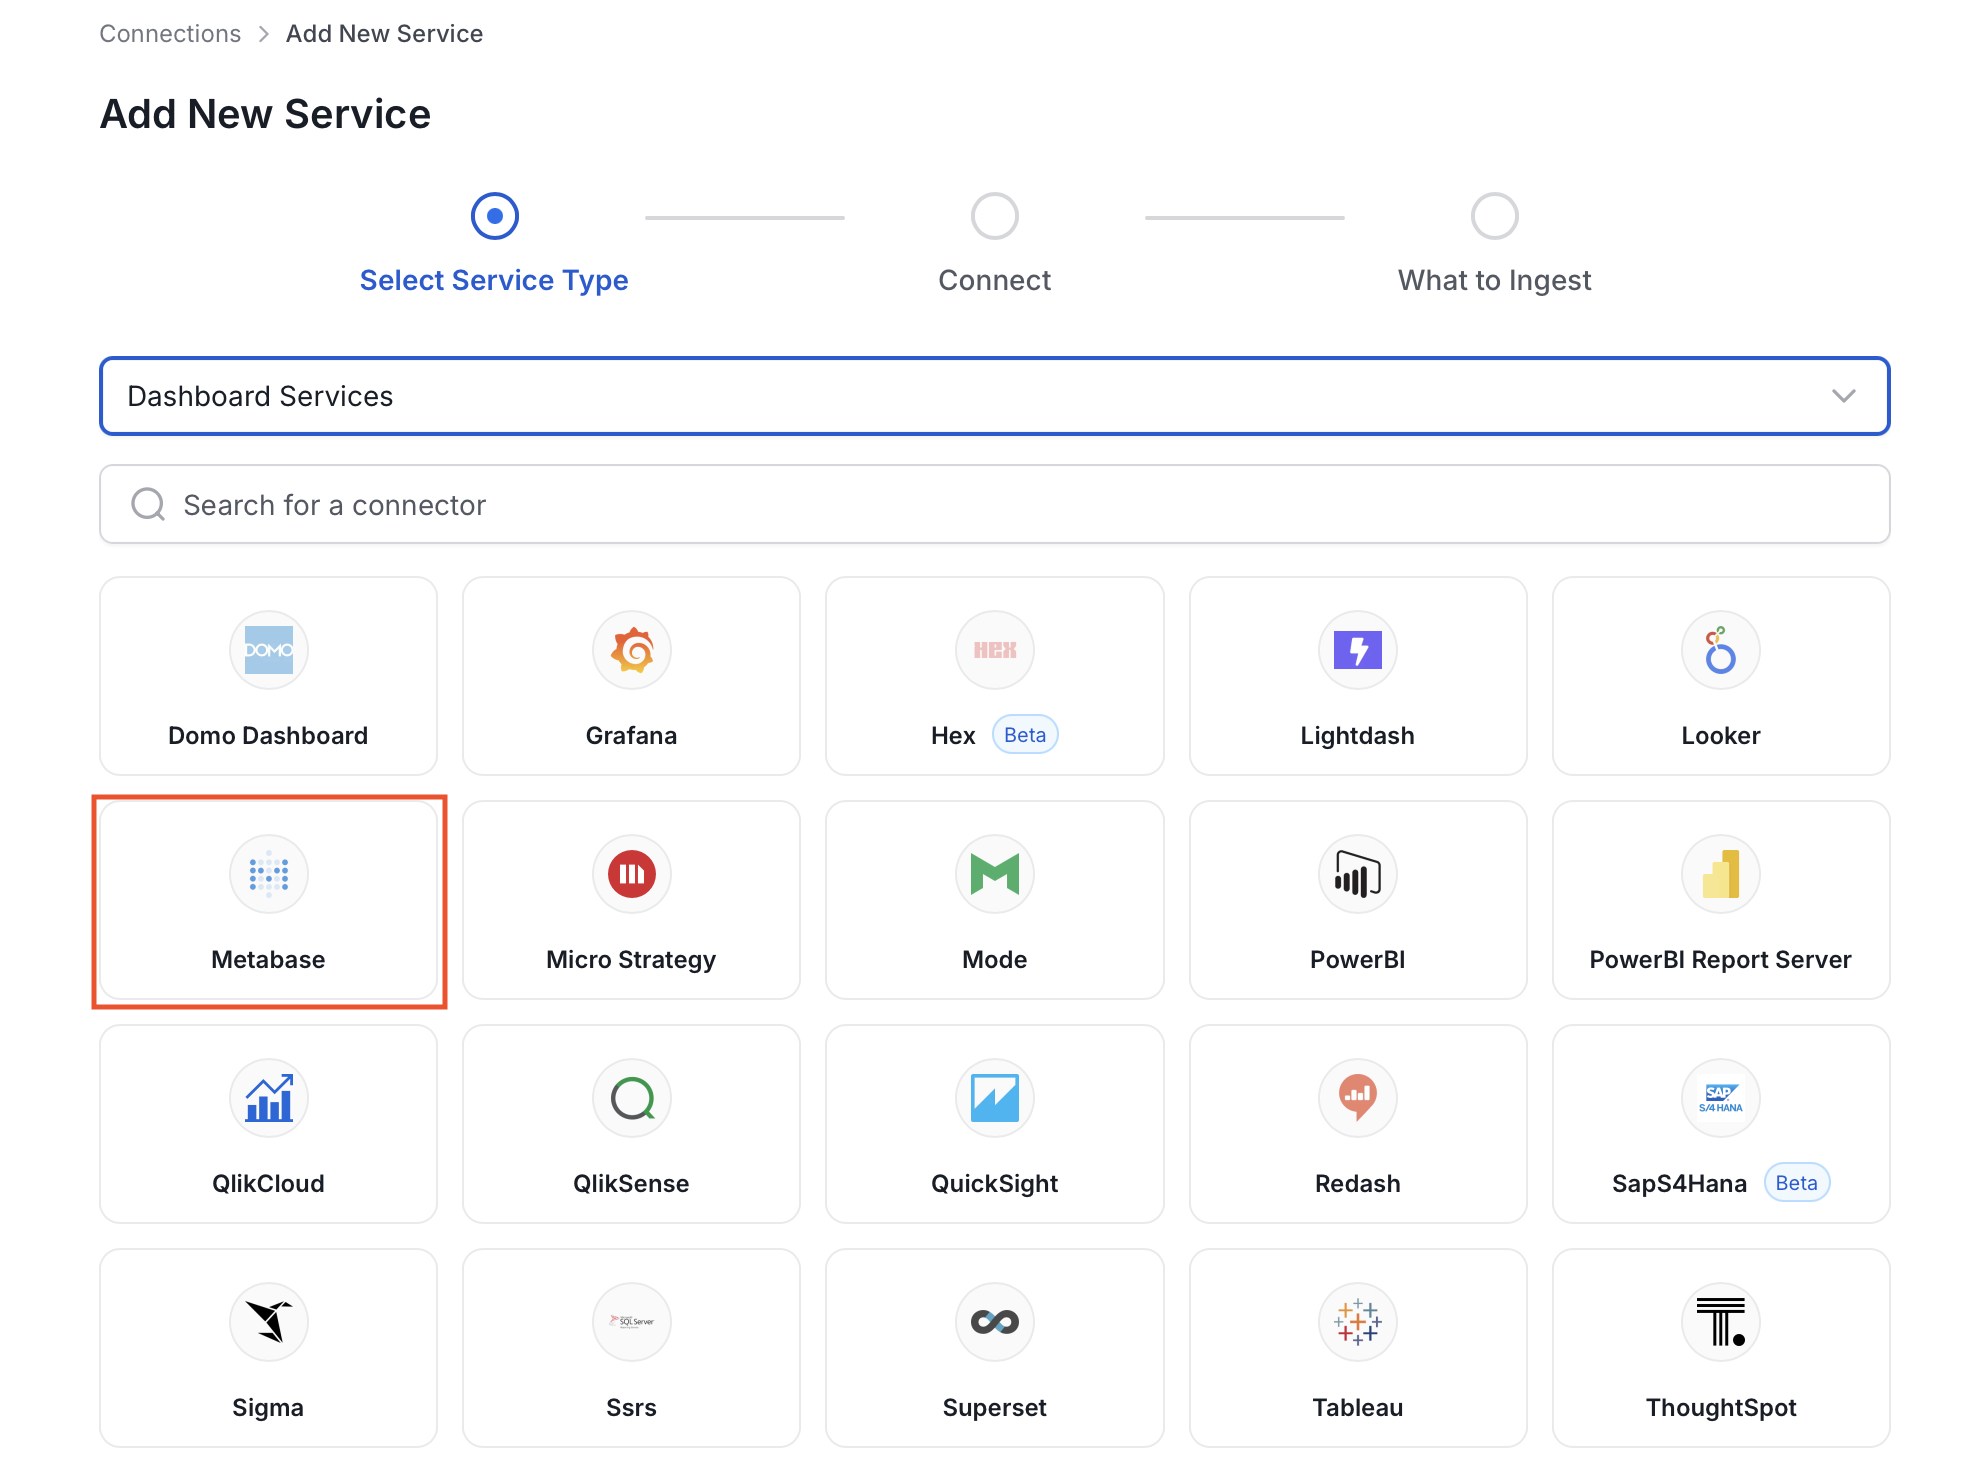Screen dimensions: 1972x1470
Task: Click the Ssrs card label
Action: tap(631, 1407)
